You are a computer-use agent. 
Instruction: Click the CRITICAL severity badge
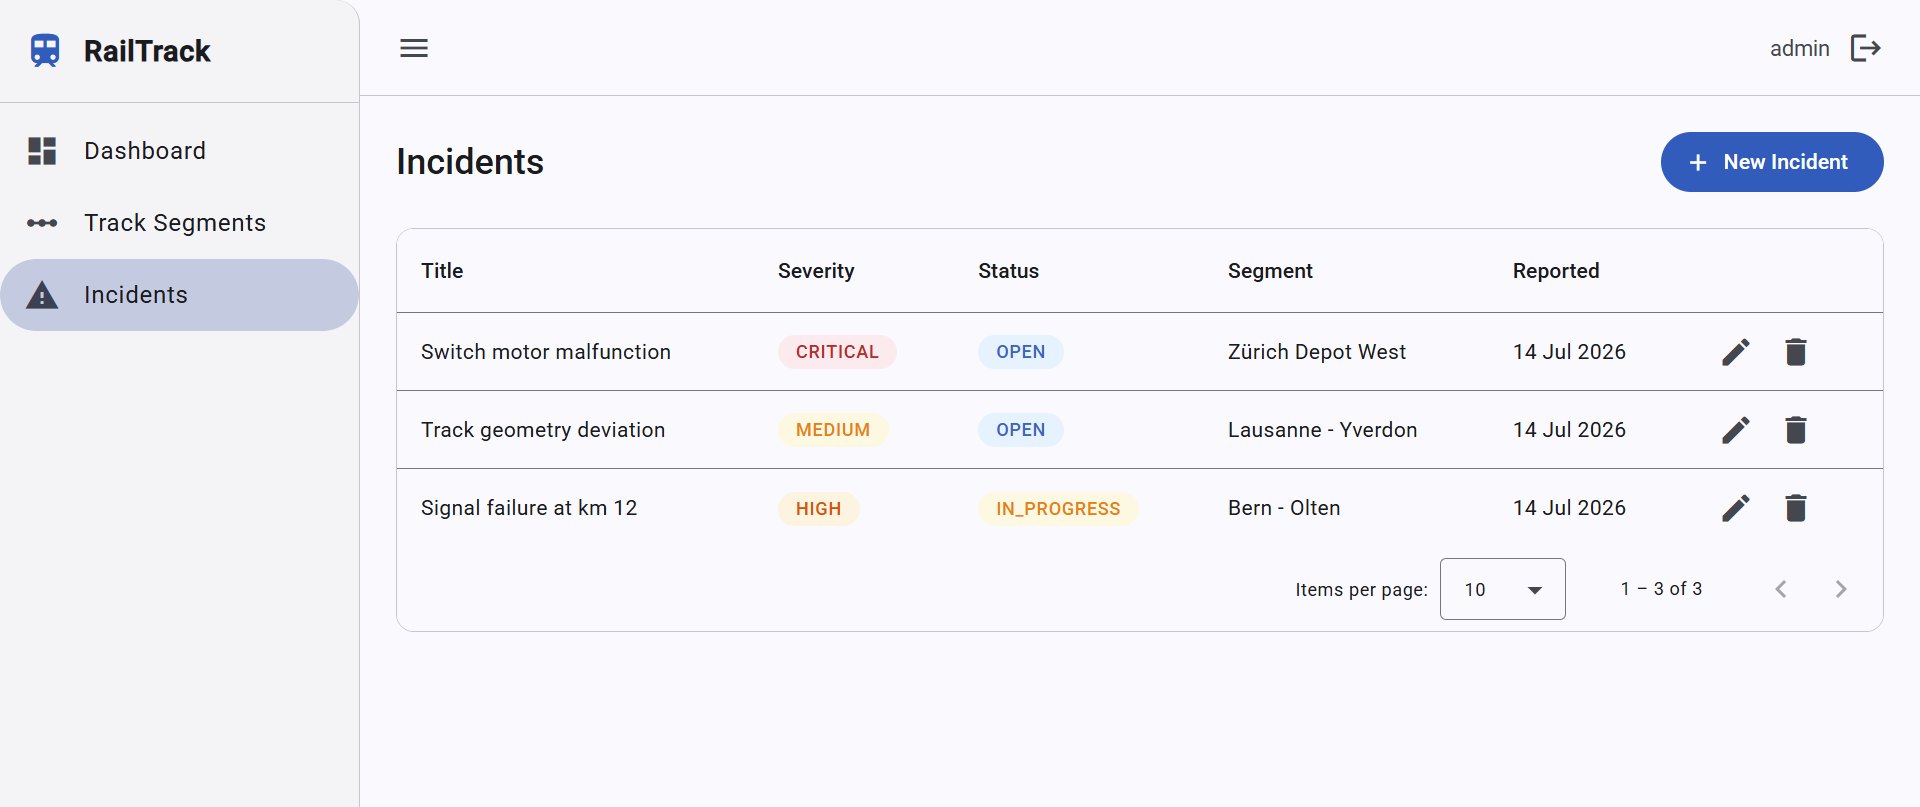coord(837,352)
